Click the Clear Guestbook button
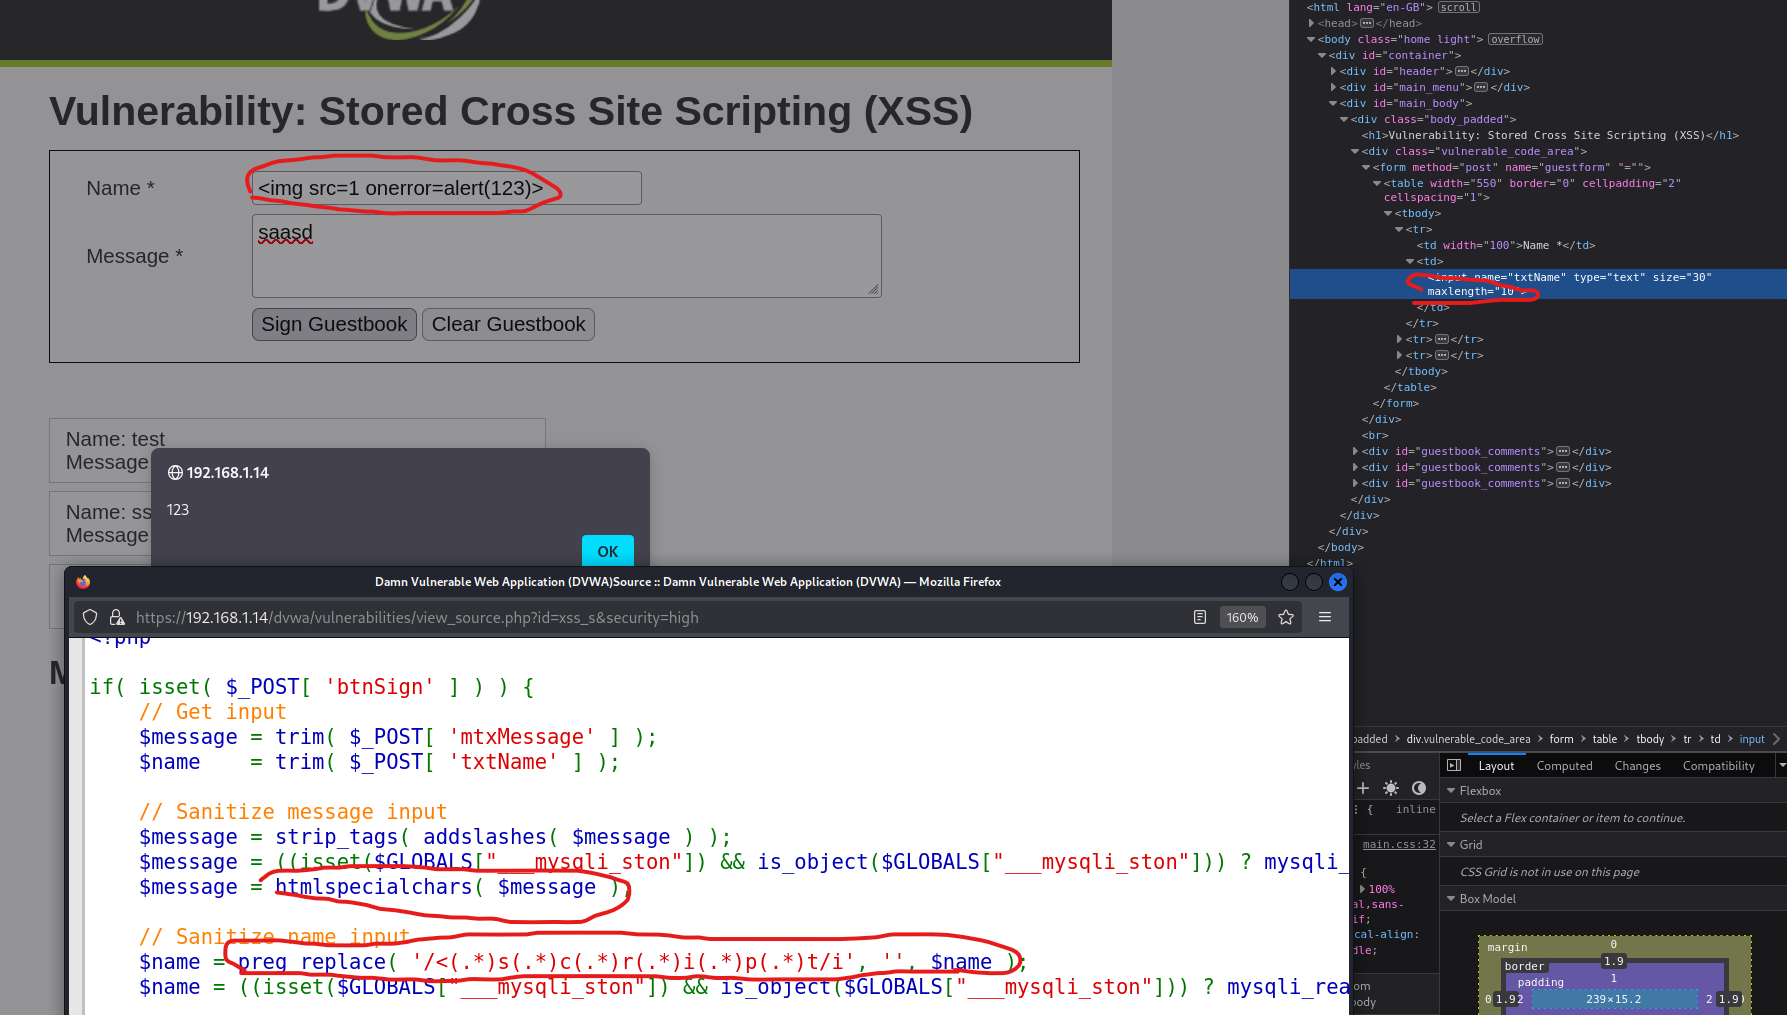This screenshot has height=1015, width=1787. tap(508, 324)
